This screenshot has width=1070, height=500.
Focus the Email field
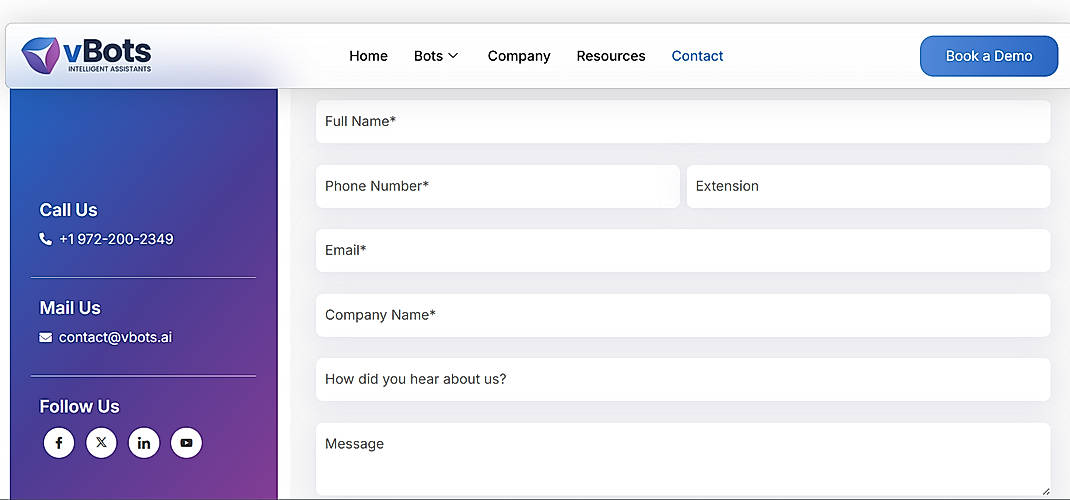(x=682, y=250)
